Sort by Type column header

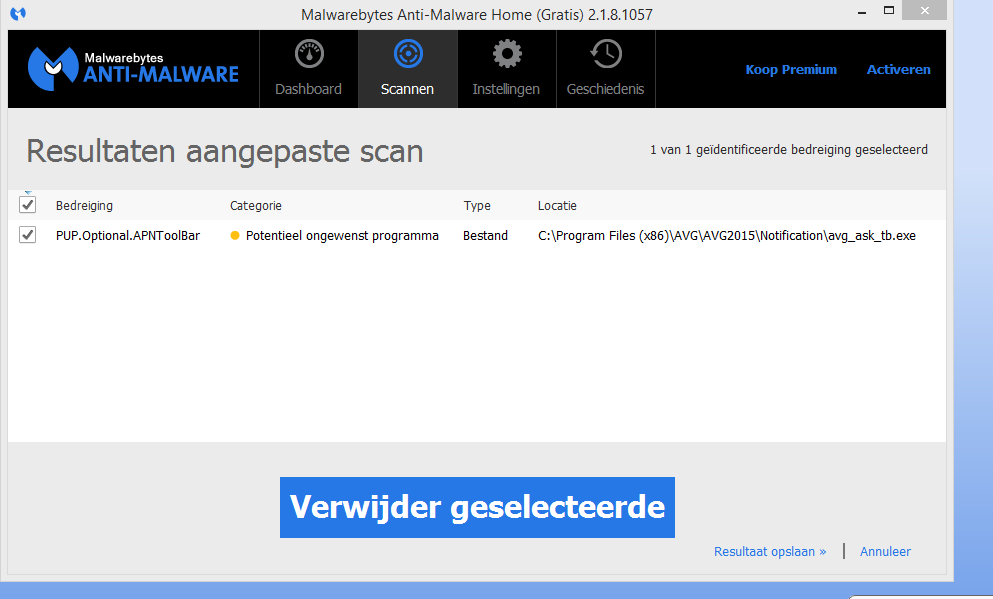tap(477, 206)
